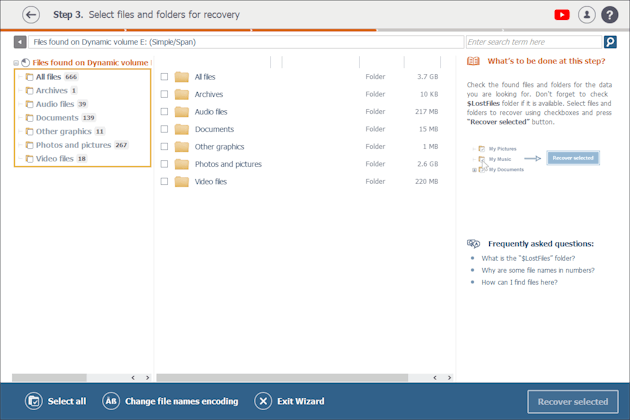Click the Select all label
The width and height of the screenshot is (630, 420).
[x=67, y=401]
